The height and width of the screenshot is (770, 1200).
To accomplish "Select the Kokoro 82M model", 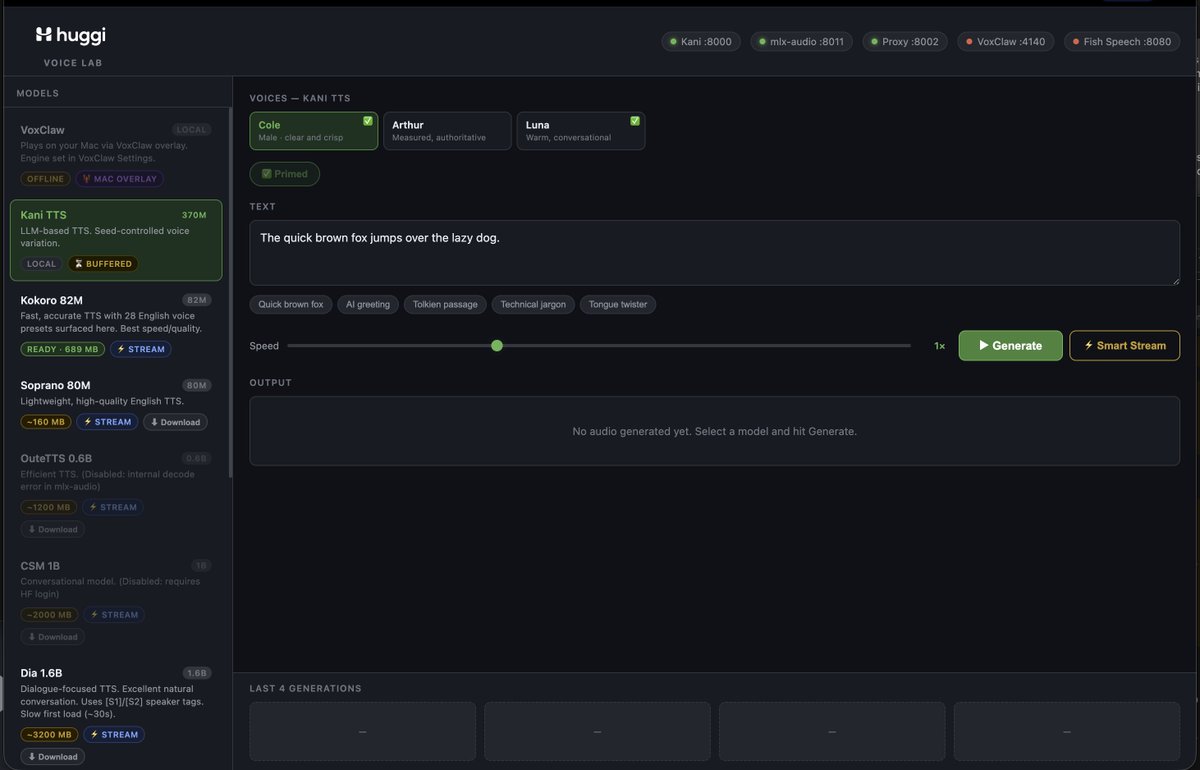I will [x=116, y=325].
